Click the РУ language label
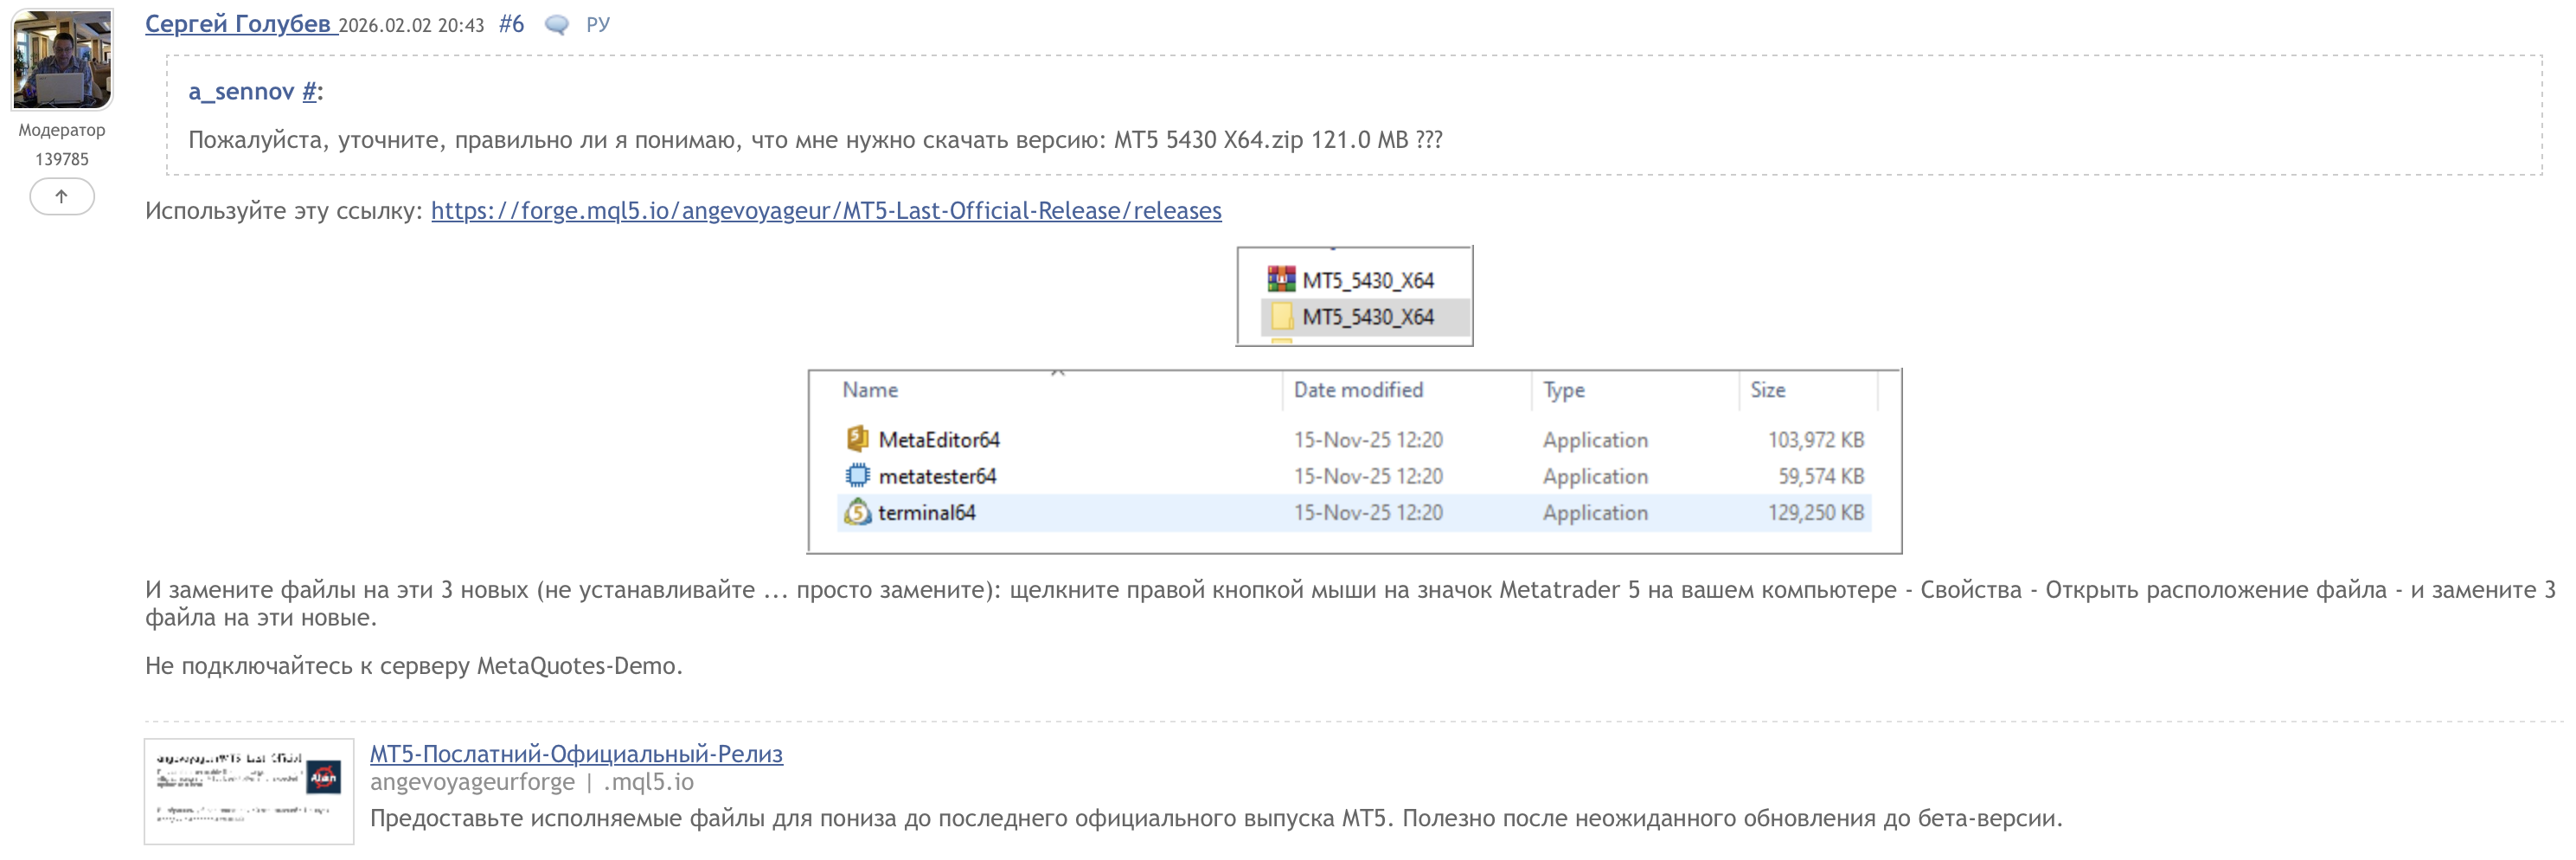Image resolution: width=2576 pixels, height=860 pixels. tap(598, 25)
